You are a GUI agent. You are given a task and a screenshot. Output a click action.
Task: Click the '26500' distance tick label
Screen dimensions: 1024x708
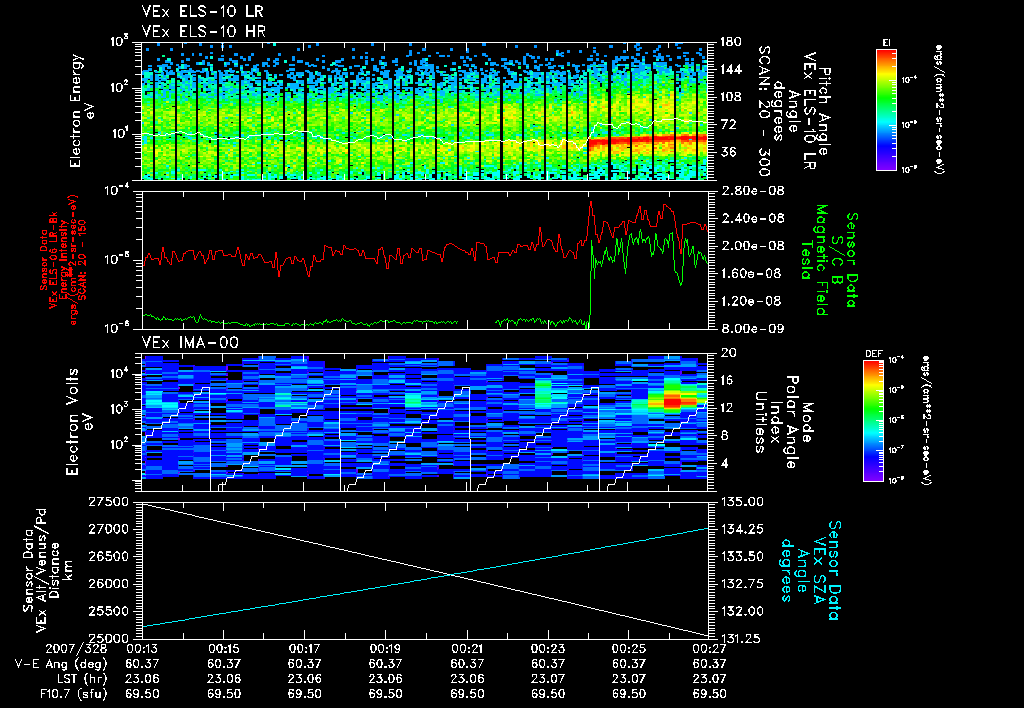coord(108,556)
